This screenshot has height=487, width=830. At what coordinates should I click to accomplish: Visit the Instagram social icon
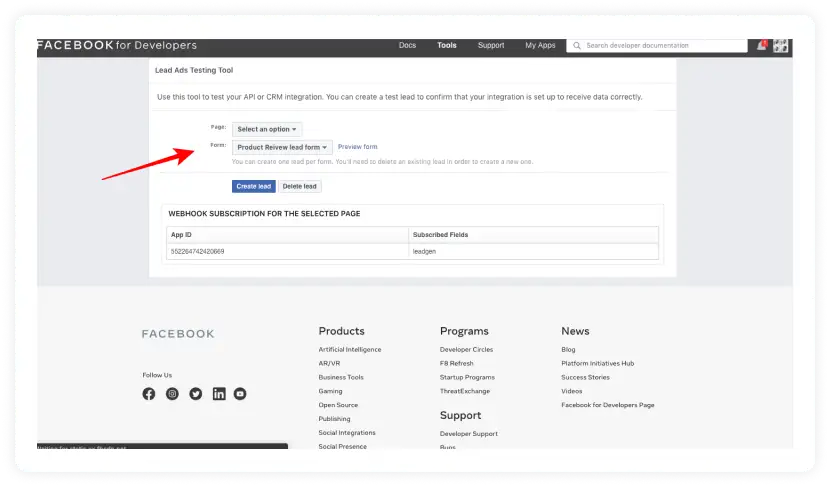pos(172,394)
